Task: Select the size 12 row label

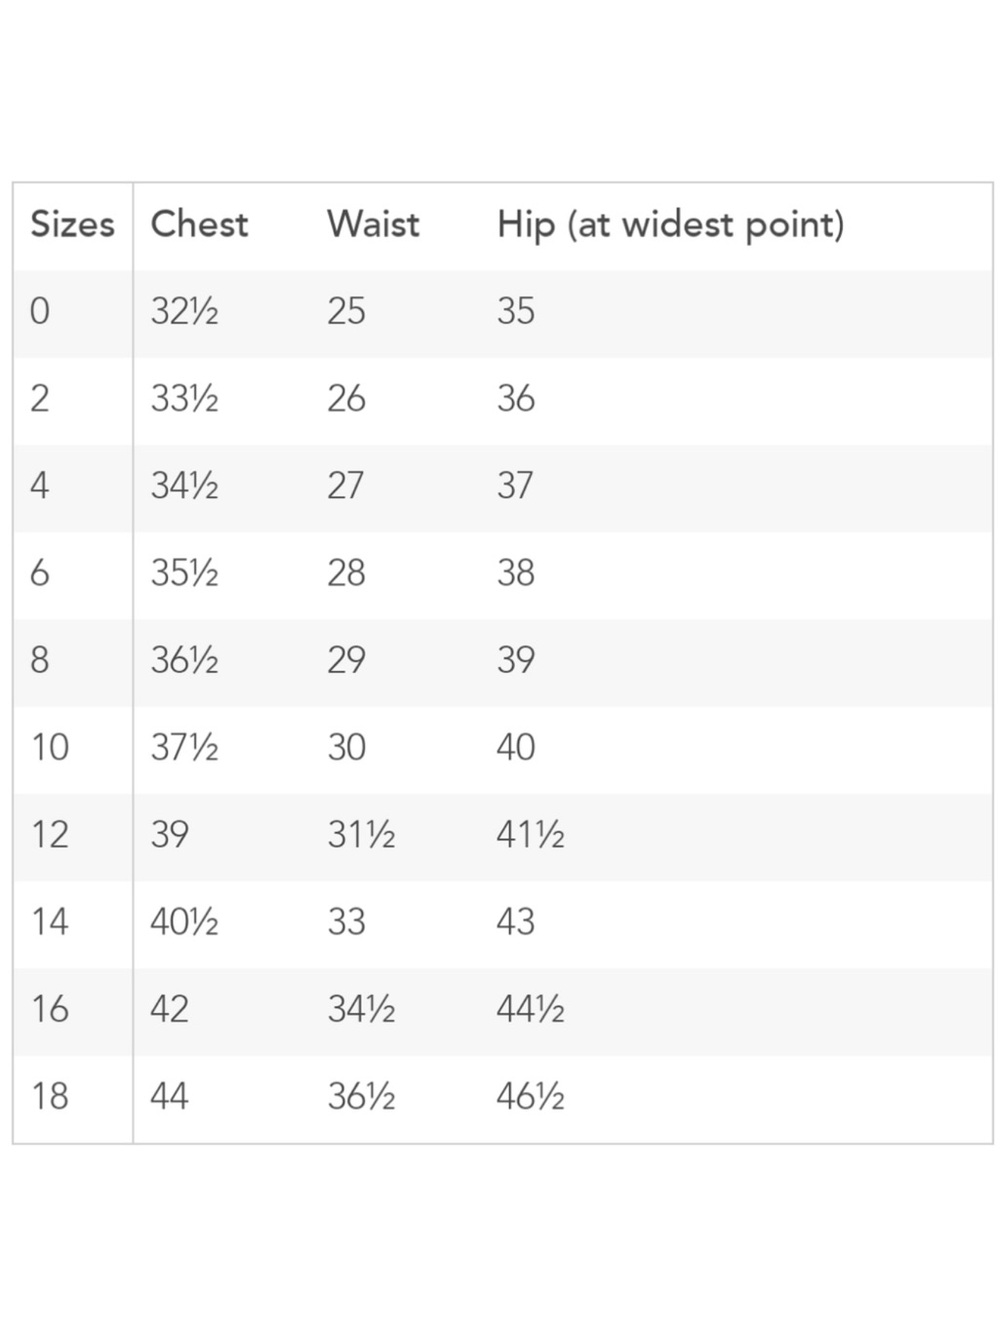Action: coord(50,834)
